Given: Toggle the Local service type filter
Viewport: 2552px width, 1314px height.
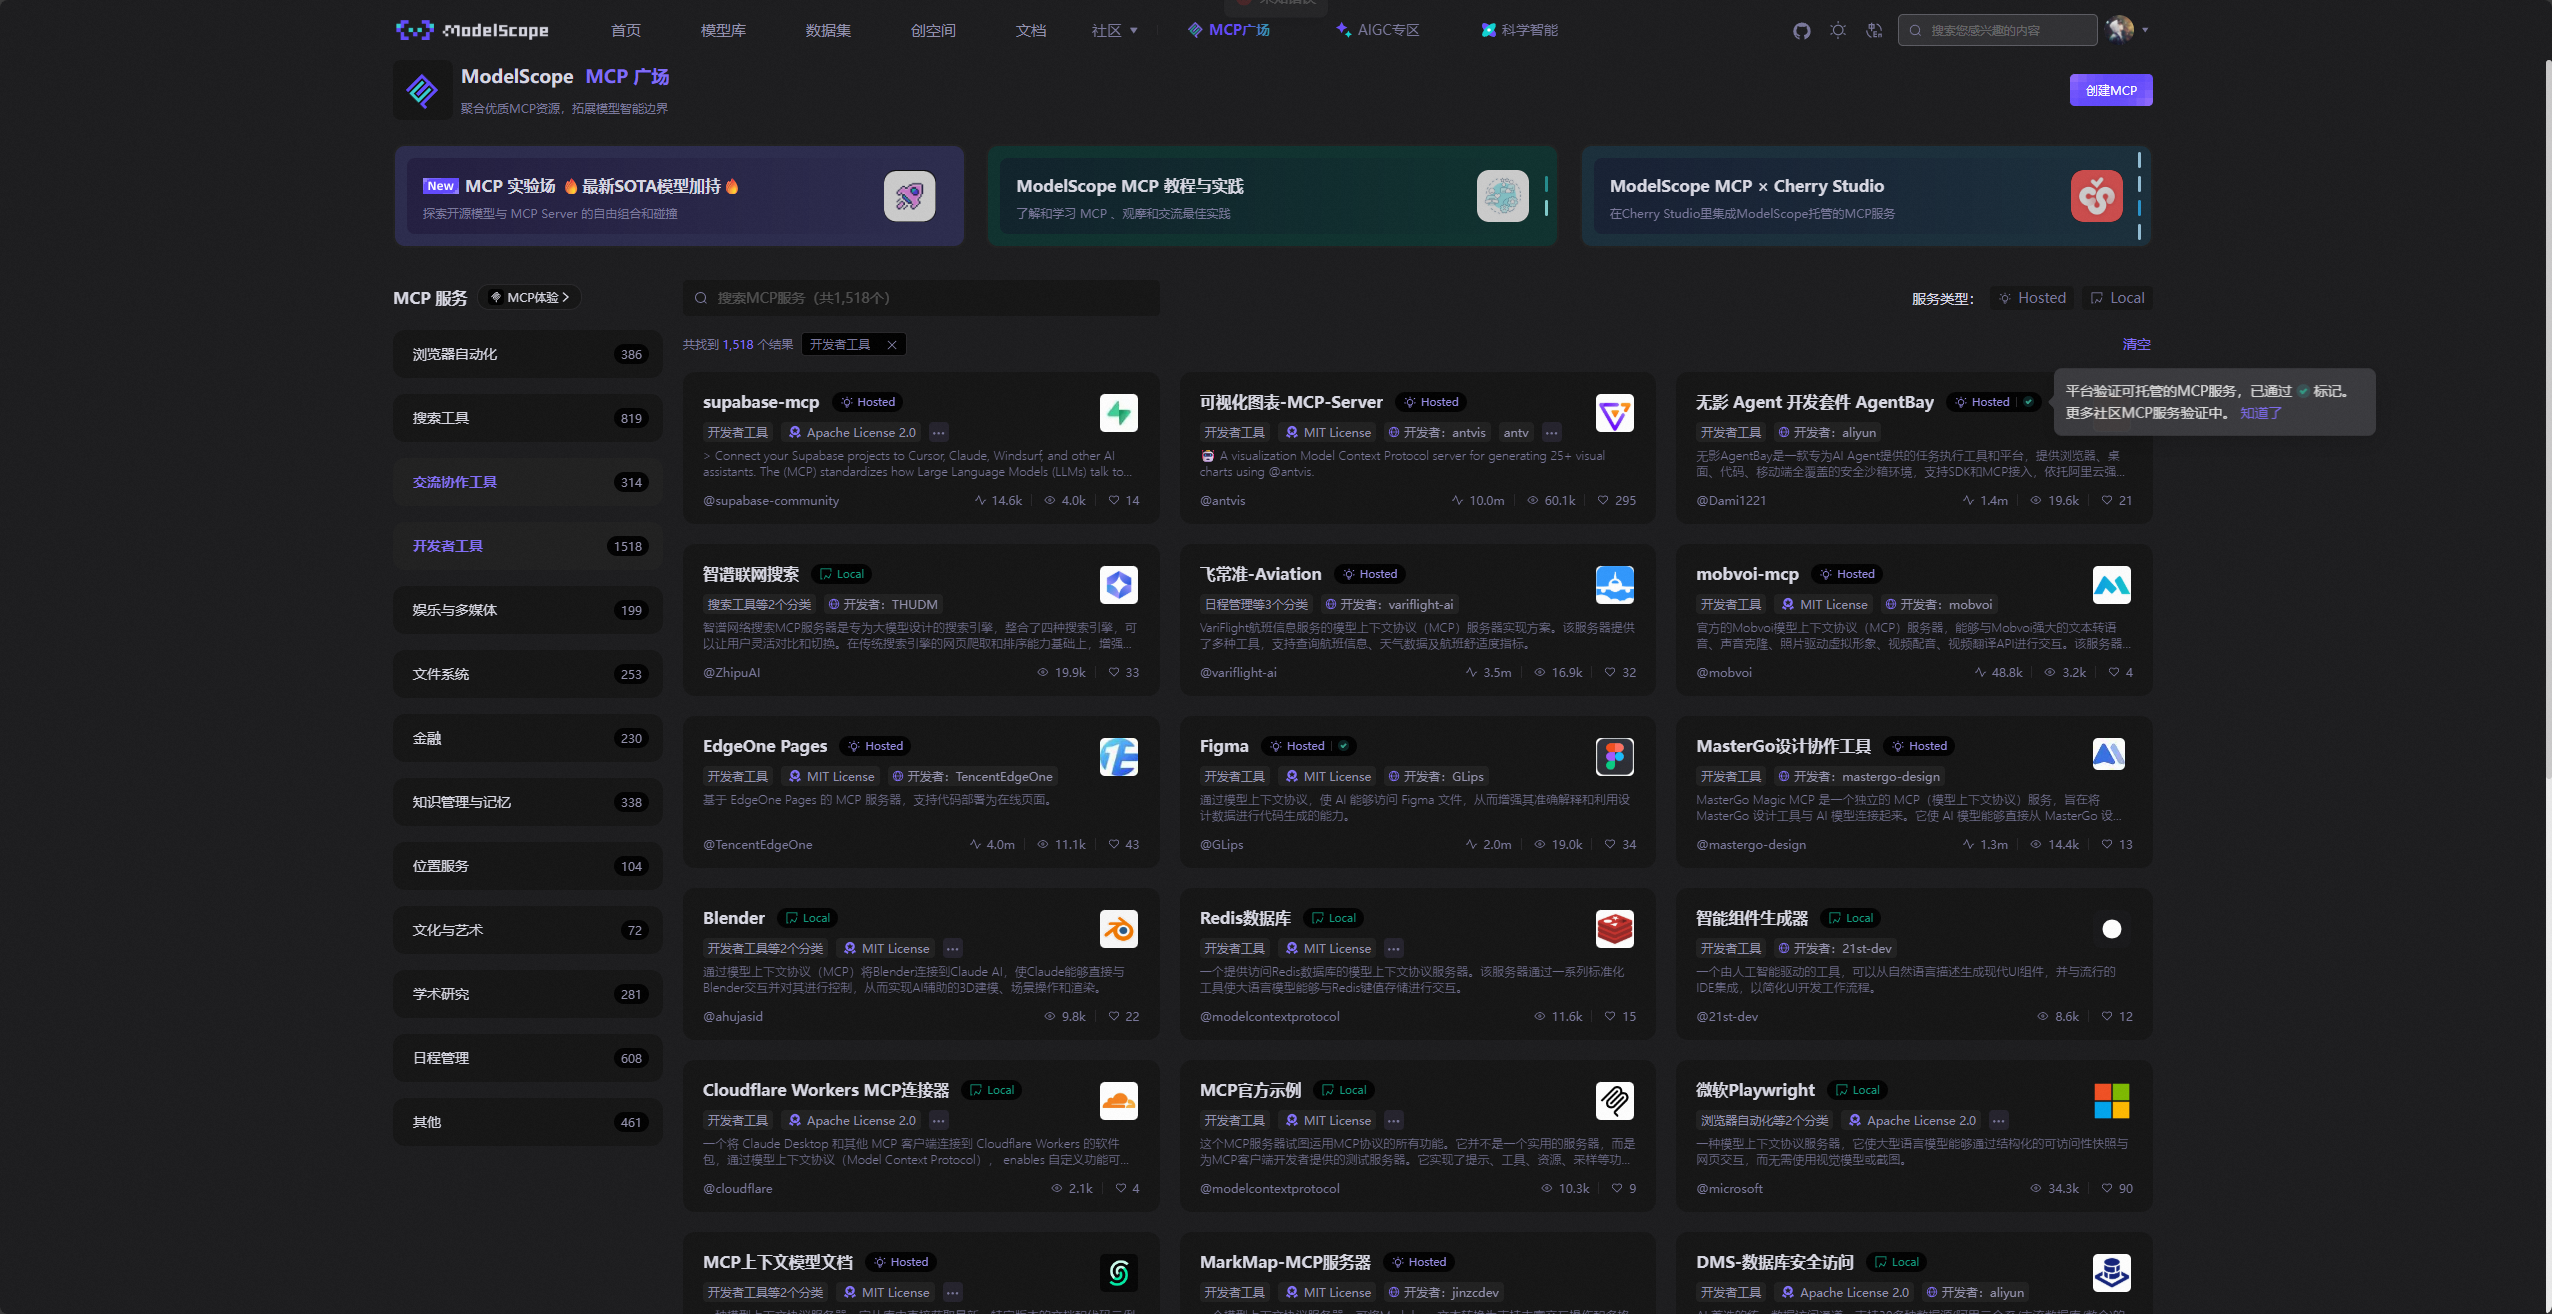Looking at the screenshot, I should click(2117, 298).
